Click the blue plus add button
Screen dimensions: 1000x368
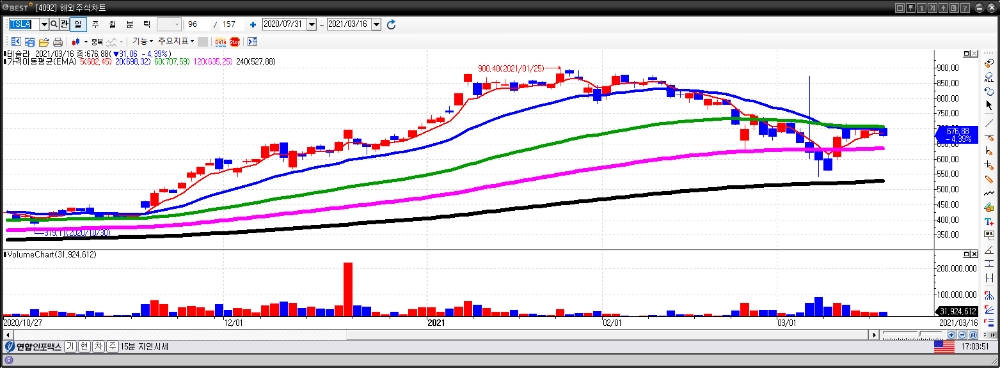[x=253, y=24]
